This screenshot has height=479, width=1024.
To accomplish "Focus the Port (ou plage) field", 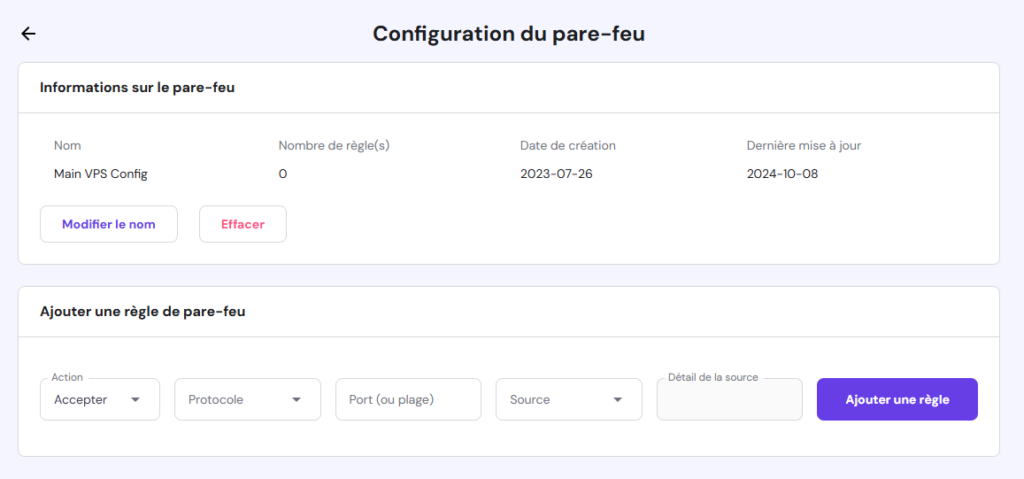I will tap(408, 399).
